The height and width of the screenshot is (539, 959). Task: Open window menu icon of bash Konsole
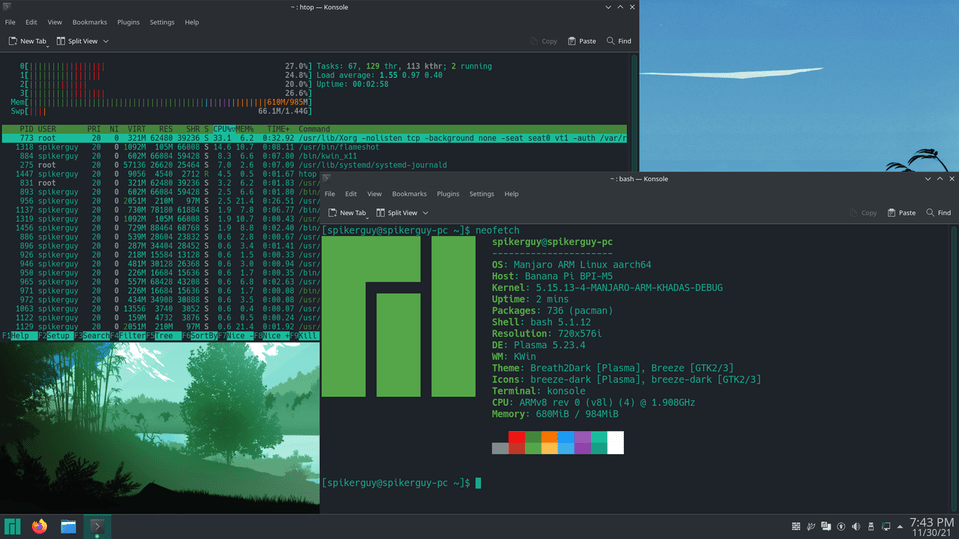coord(327,178)
